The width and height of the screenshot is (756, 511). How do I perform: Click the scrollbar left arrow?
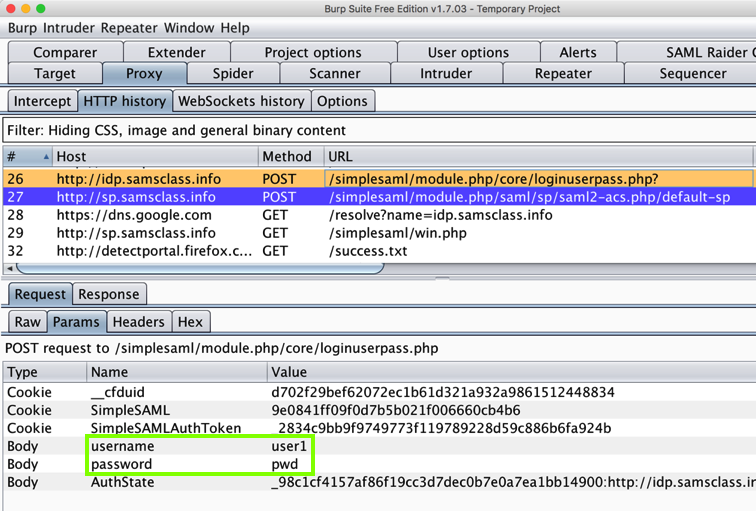point(10,268)
